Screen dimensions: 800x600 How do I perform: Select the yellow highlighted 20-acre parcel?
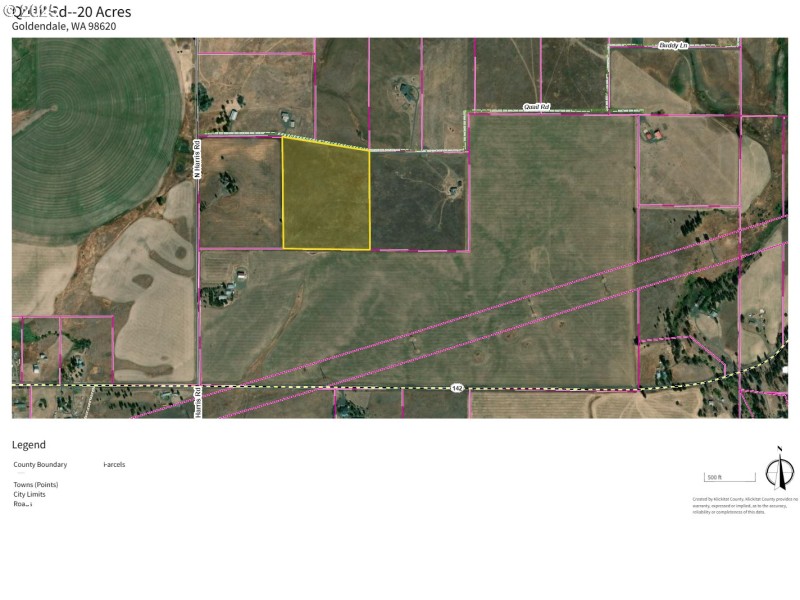coord(328,195)
